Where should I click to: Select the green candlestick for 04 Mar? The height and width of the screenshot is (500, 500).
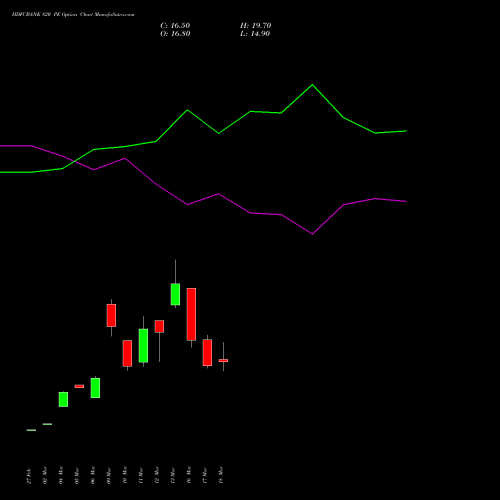tap(63, 399)
